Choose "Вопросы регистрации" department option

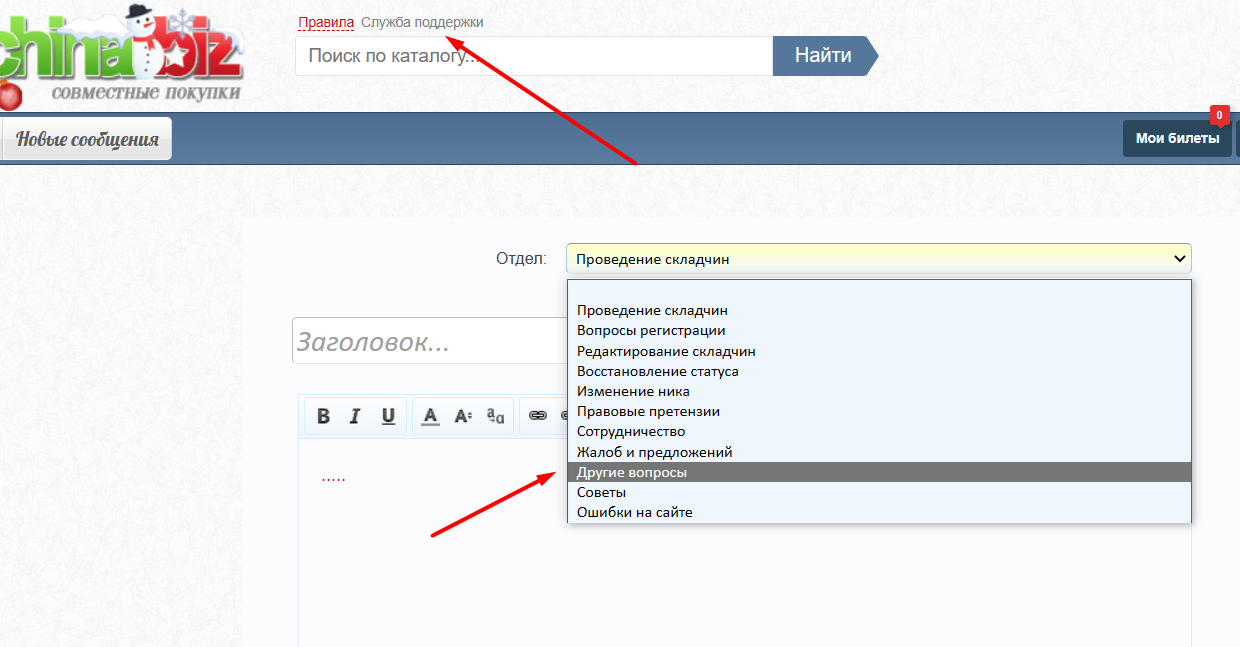tap(651, 330)
